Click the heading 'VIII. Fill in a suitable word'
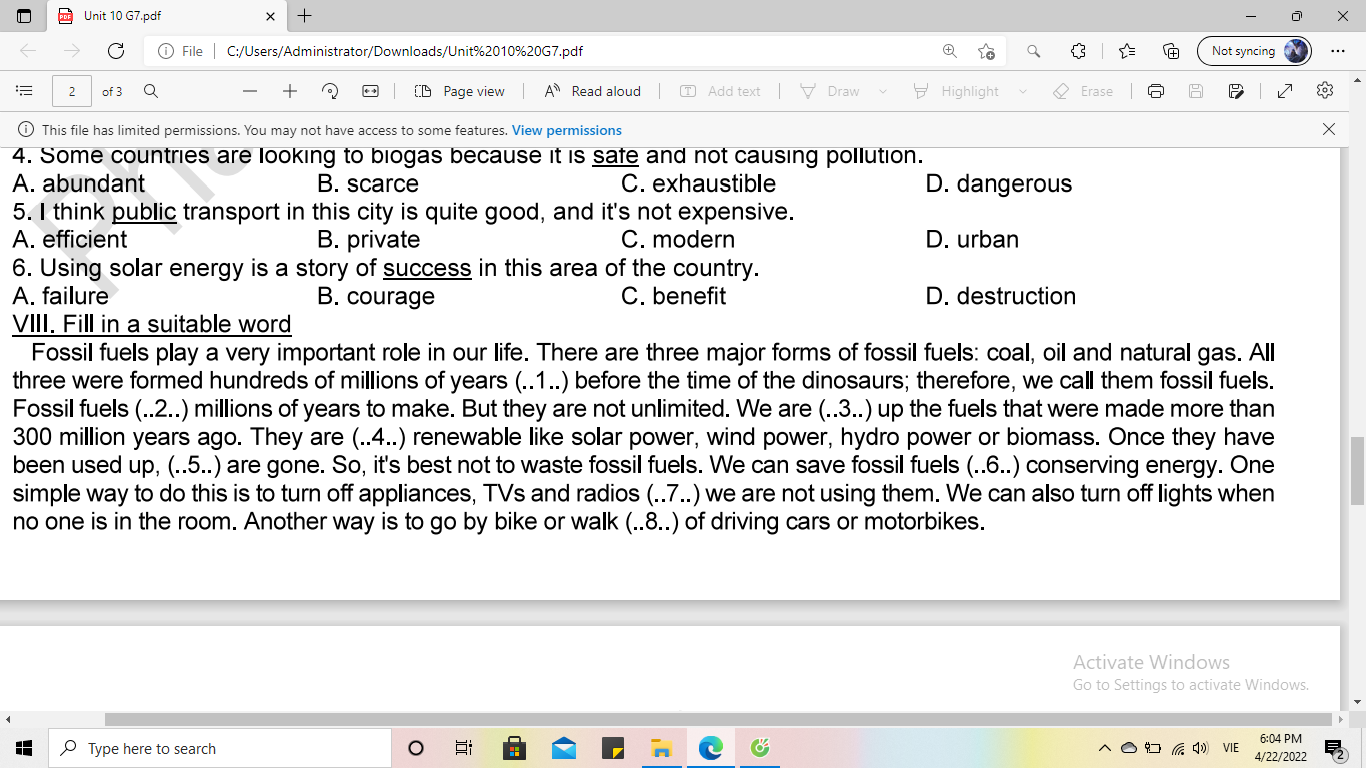Image resolution: width=1366 pixels, height=768 pixels. point(152,324)
